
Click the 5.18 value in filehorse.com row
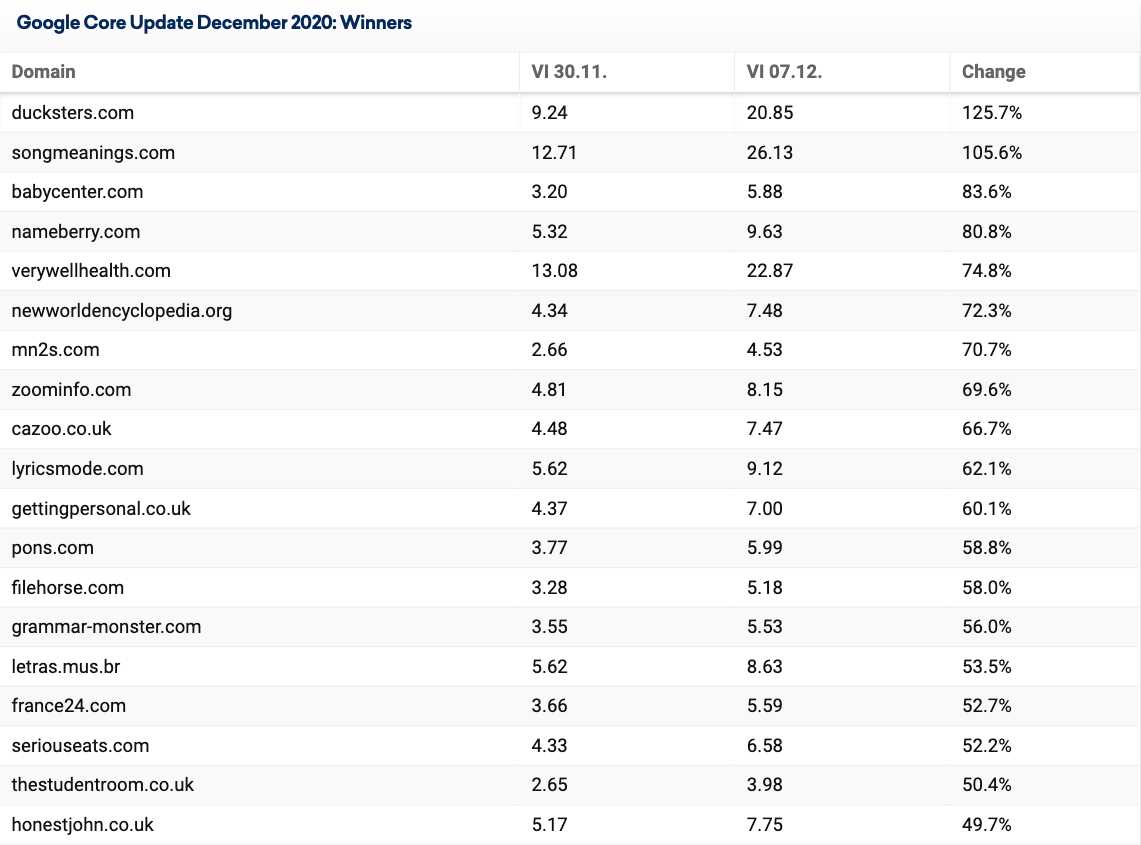coord(765,587)
